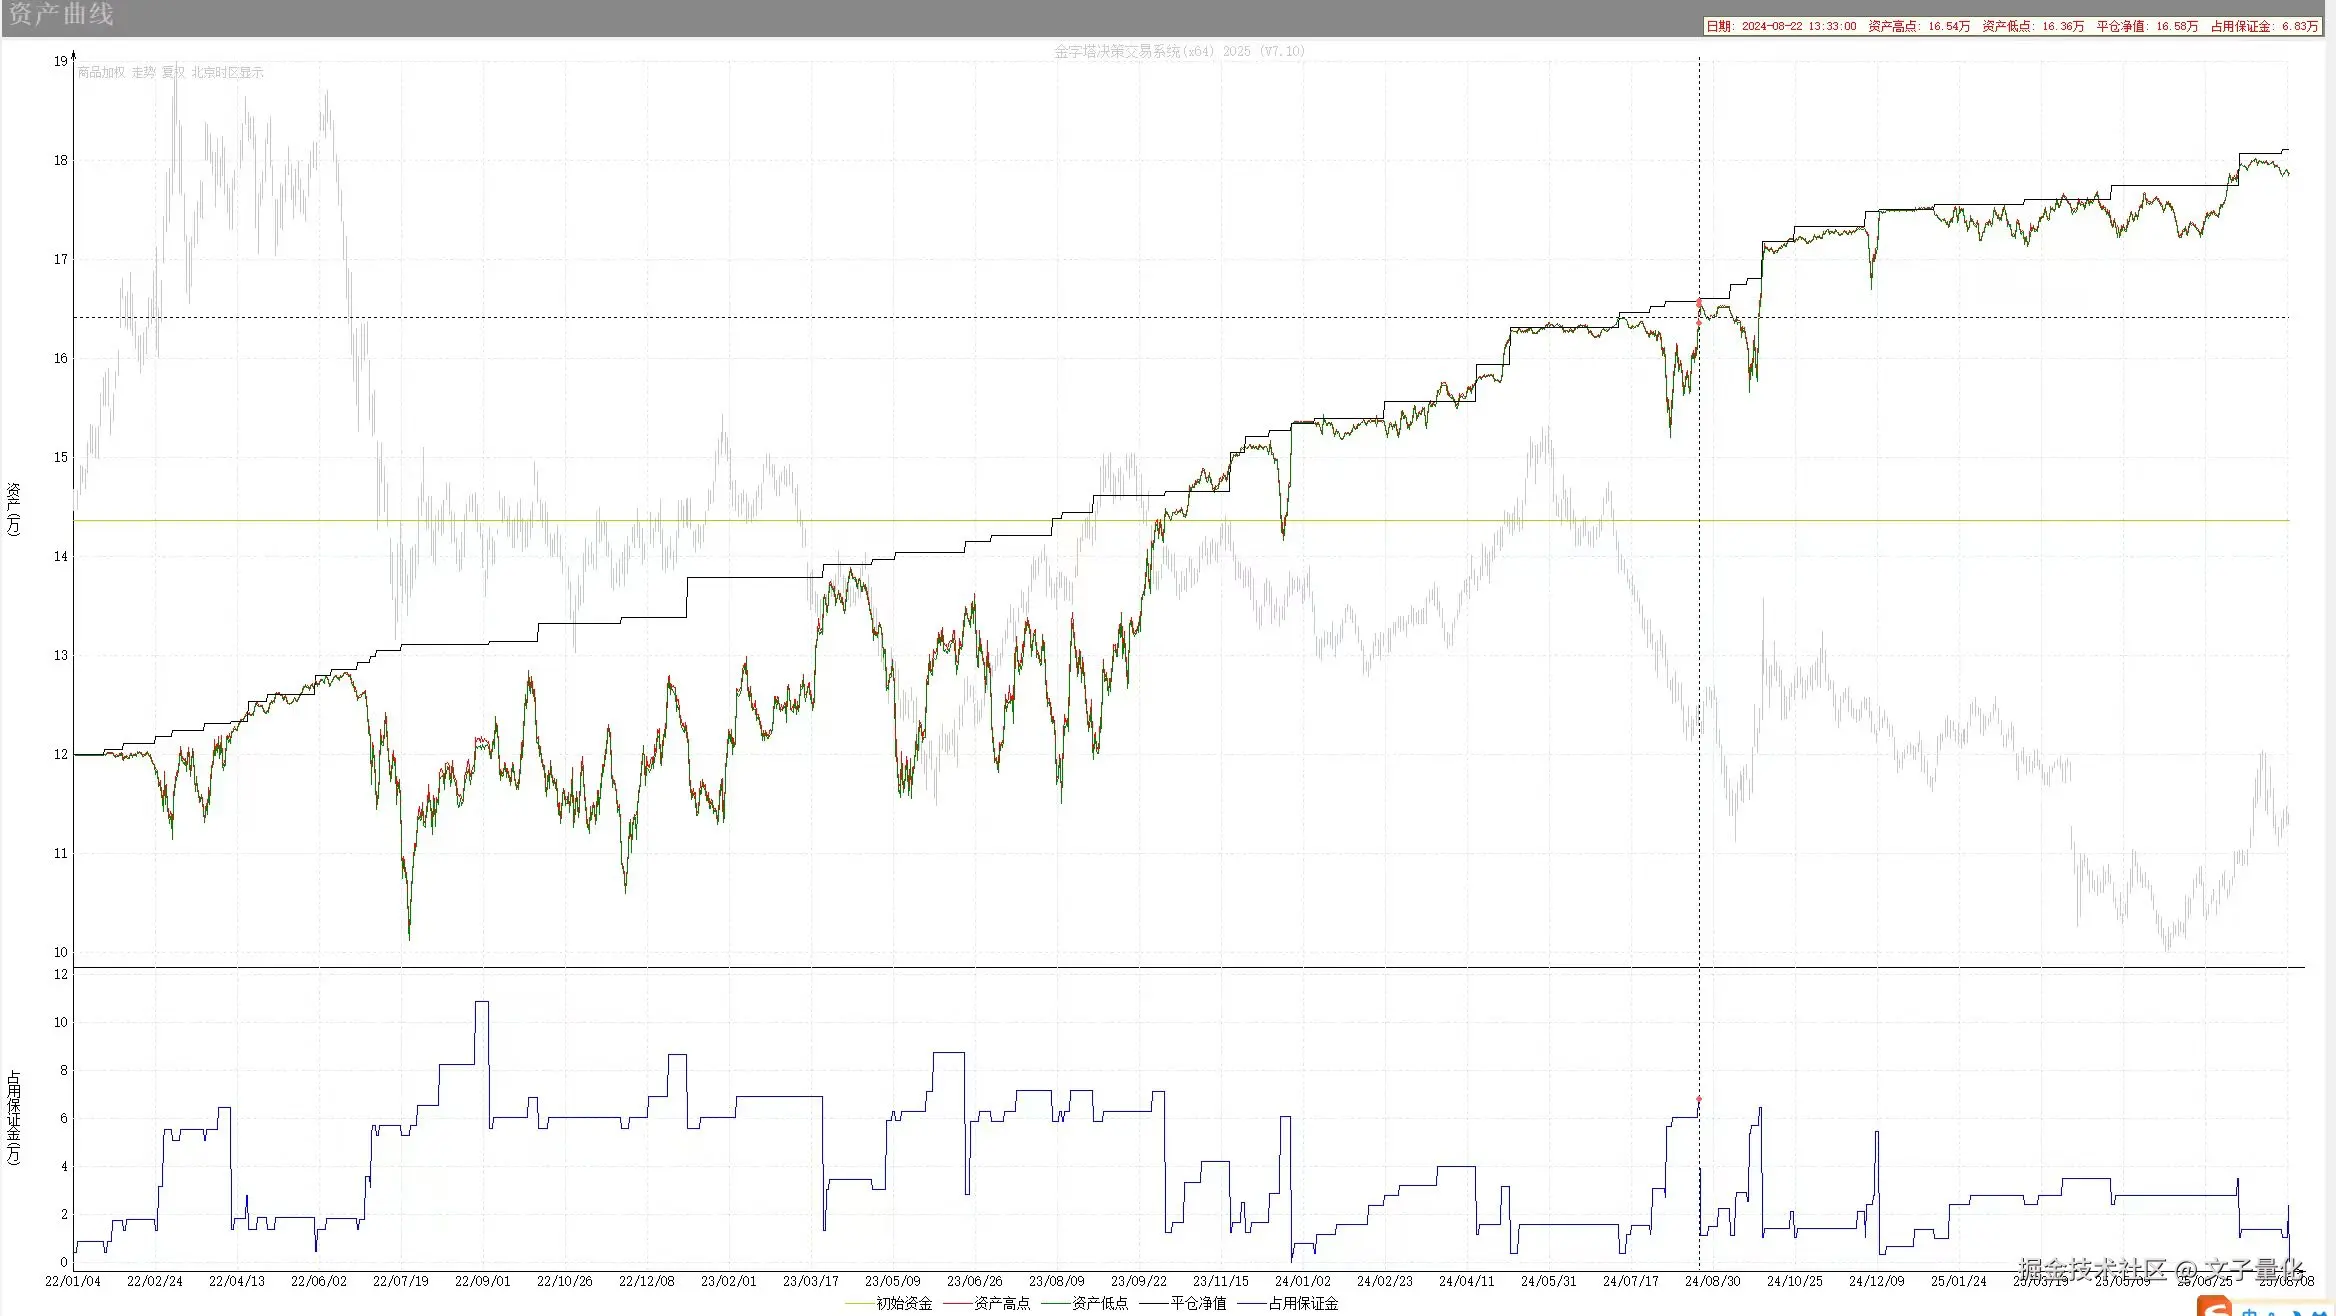Click the 初始资金 legend line swatch

859,1303
